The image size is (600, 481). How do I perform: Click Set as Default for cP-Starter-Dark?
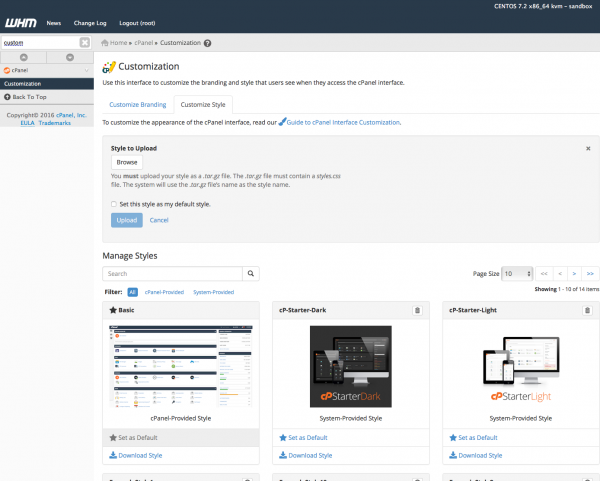308,437
